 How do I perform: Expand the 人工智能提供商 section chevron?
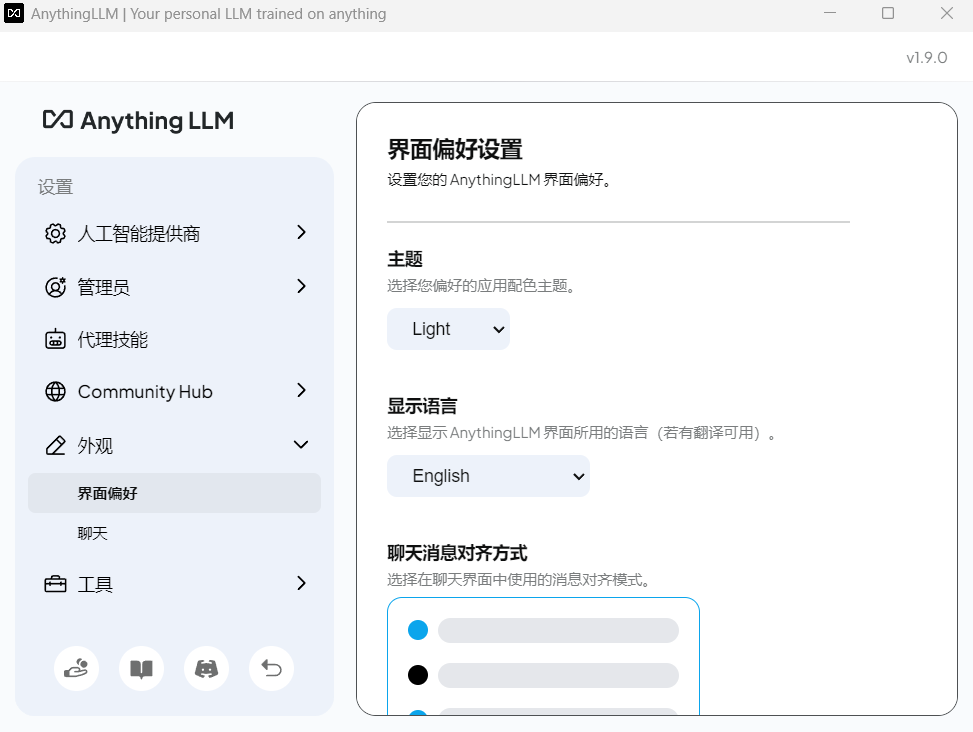point(301,232)
